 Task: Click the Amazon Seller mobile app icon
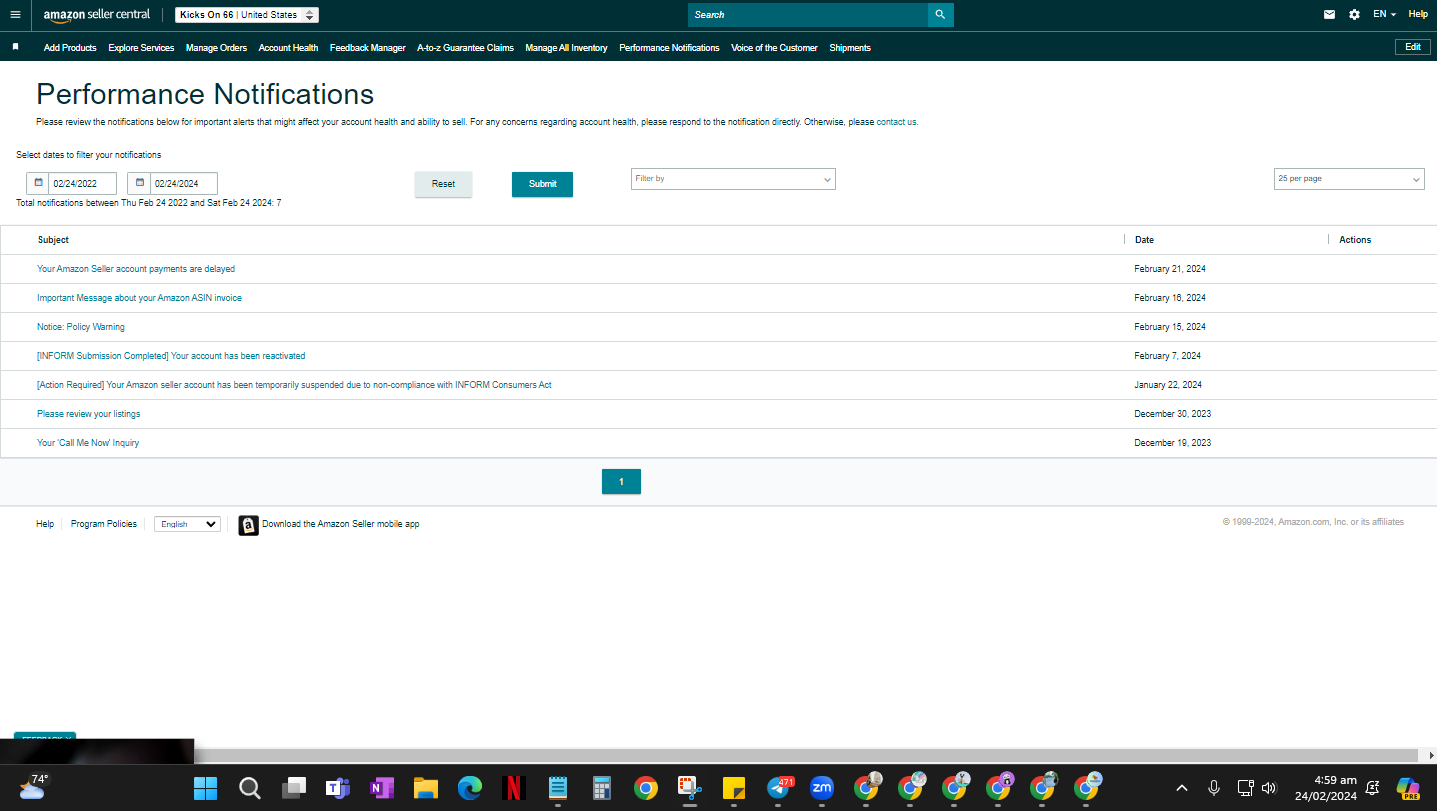pos(248,525)
